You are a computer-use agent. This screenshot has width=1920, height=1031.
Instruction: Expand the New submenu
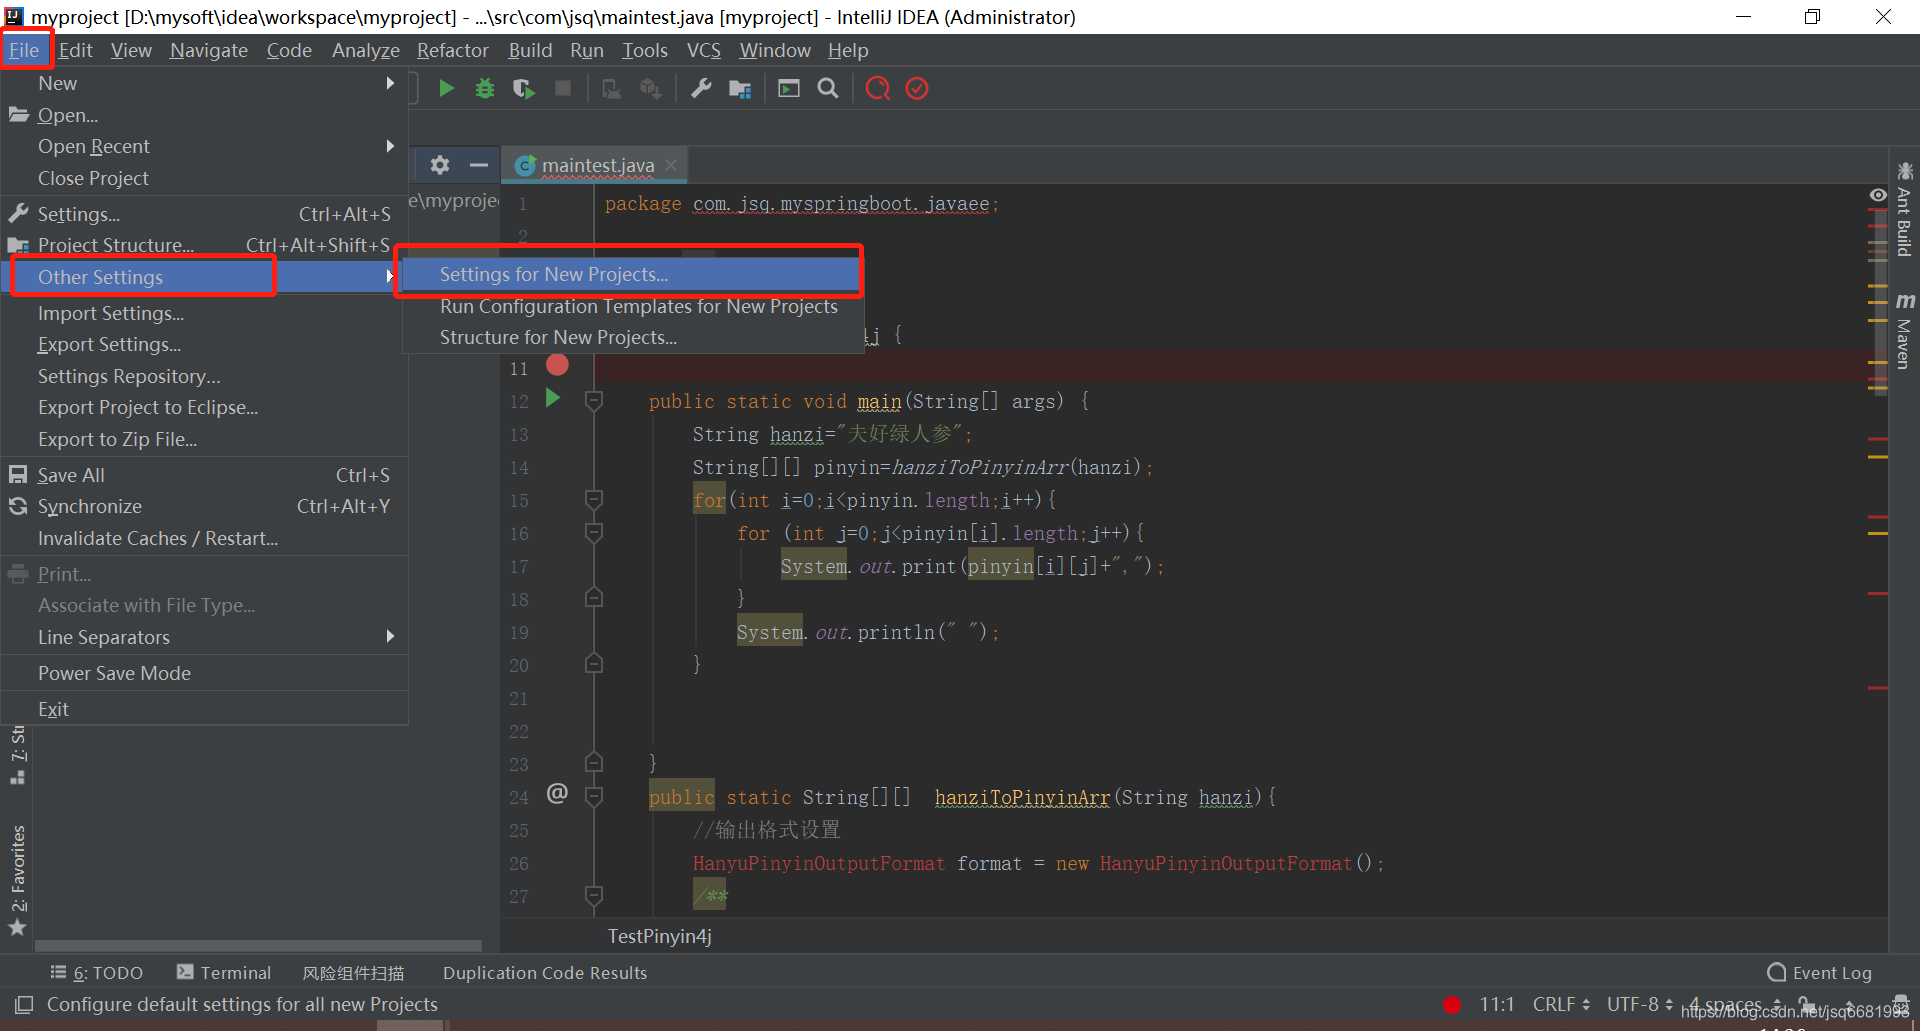point(205,83)
